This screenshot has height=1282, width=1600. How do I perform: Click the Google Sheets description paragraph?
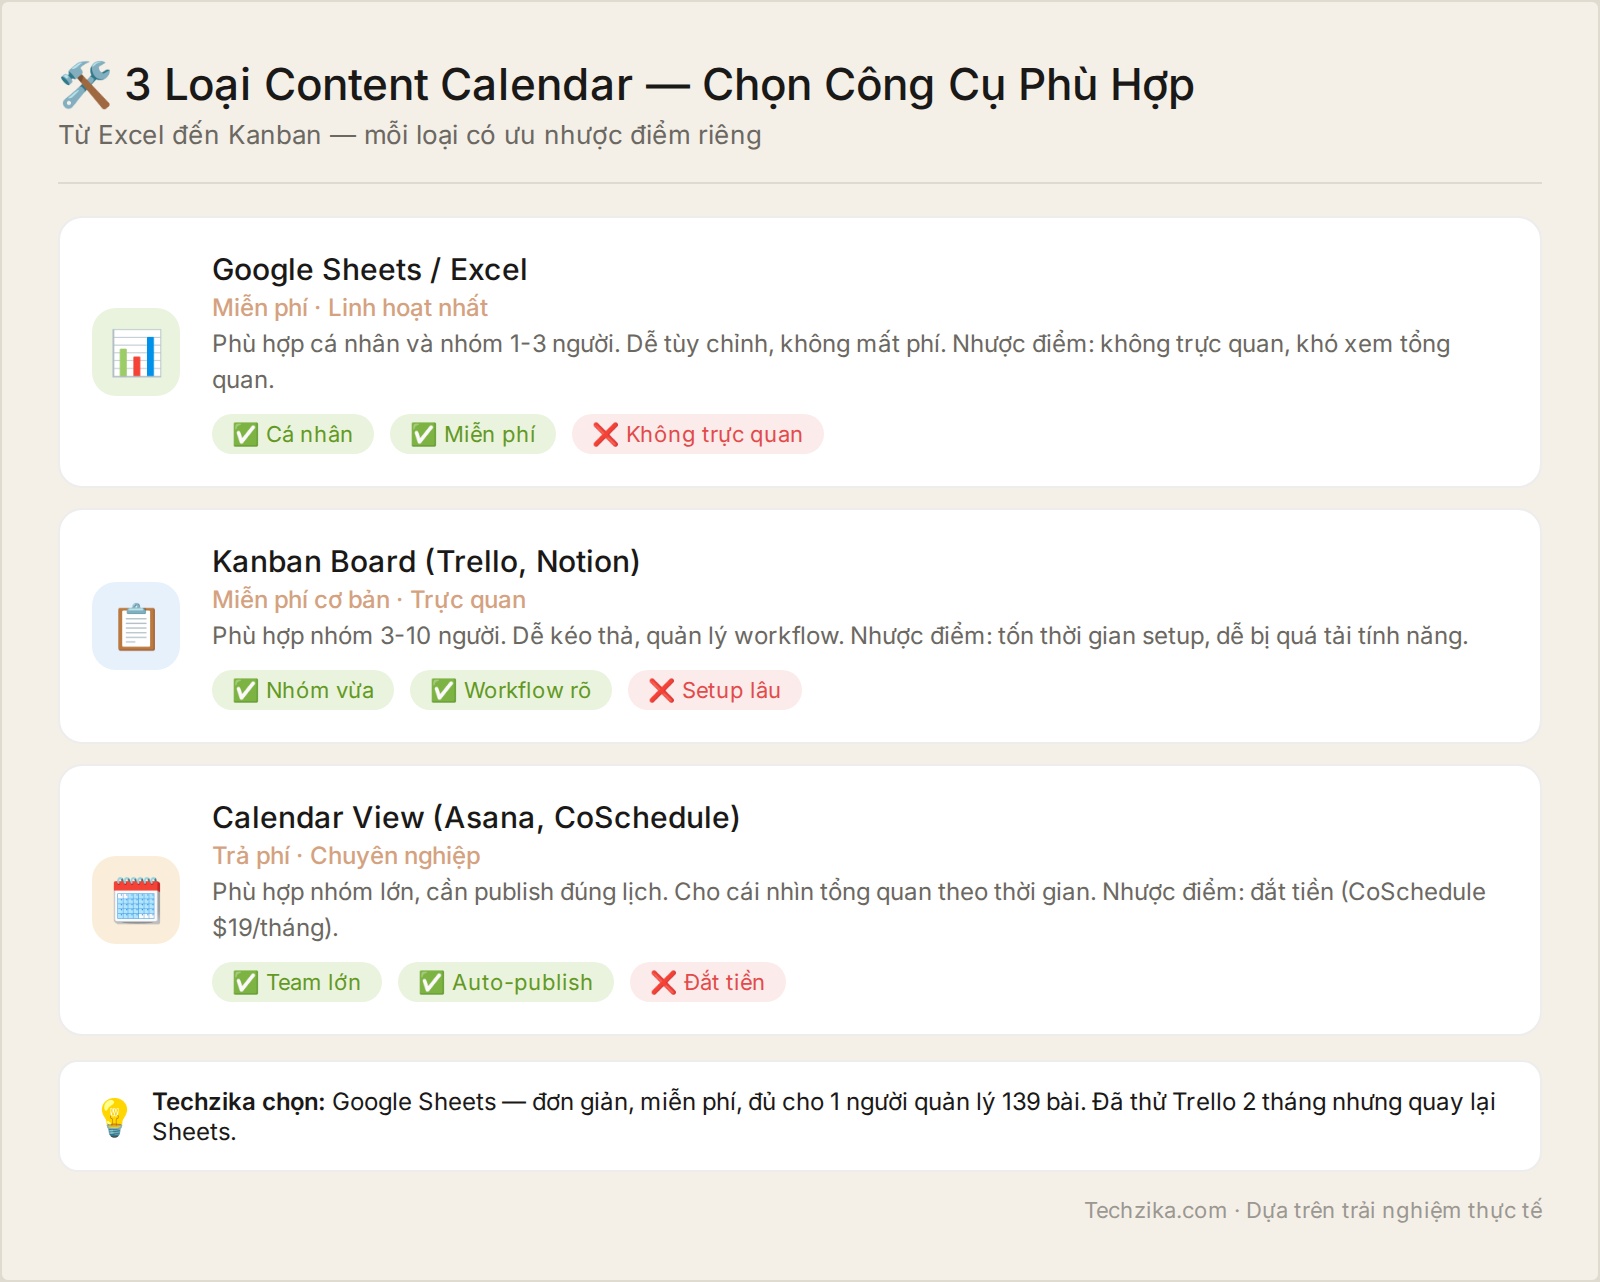tap(831, 362)
